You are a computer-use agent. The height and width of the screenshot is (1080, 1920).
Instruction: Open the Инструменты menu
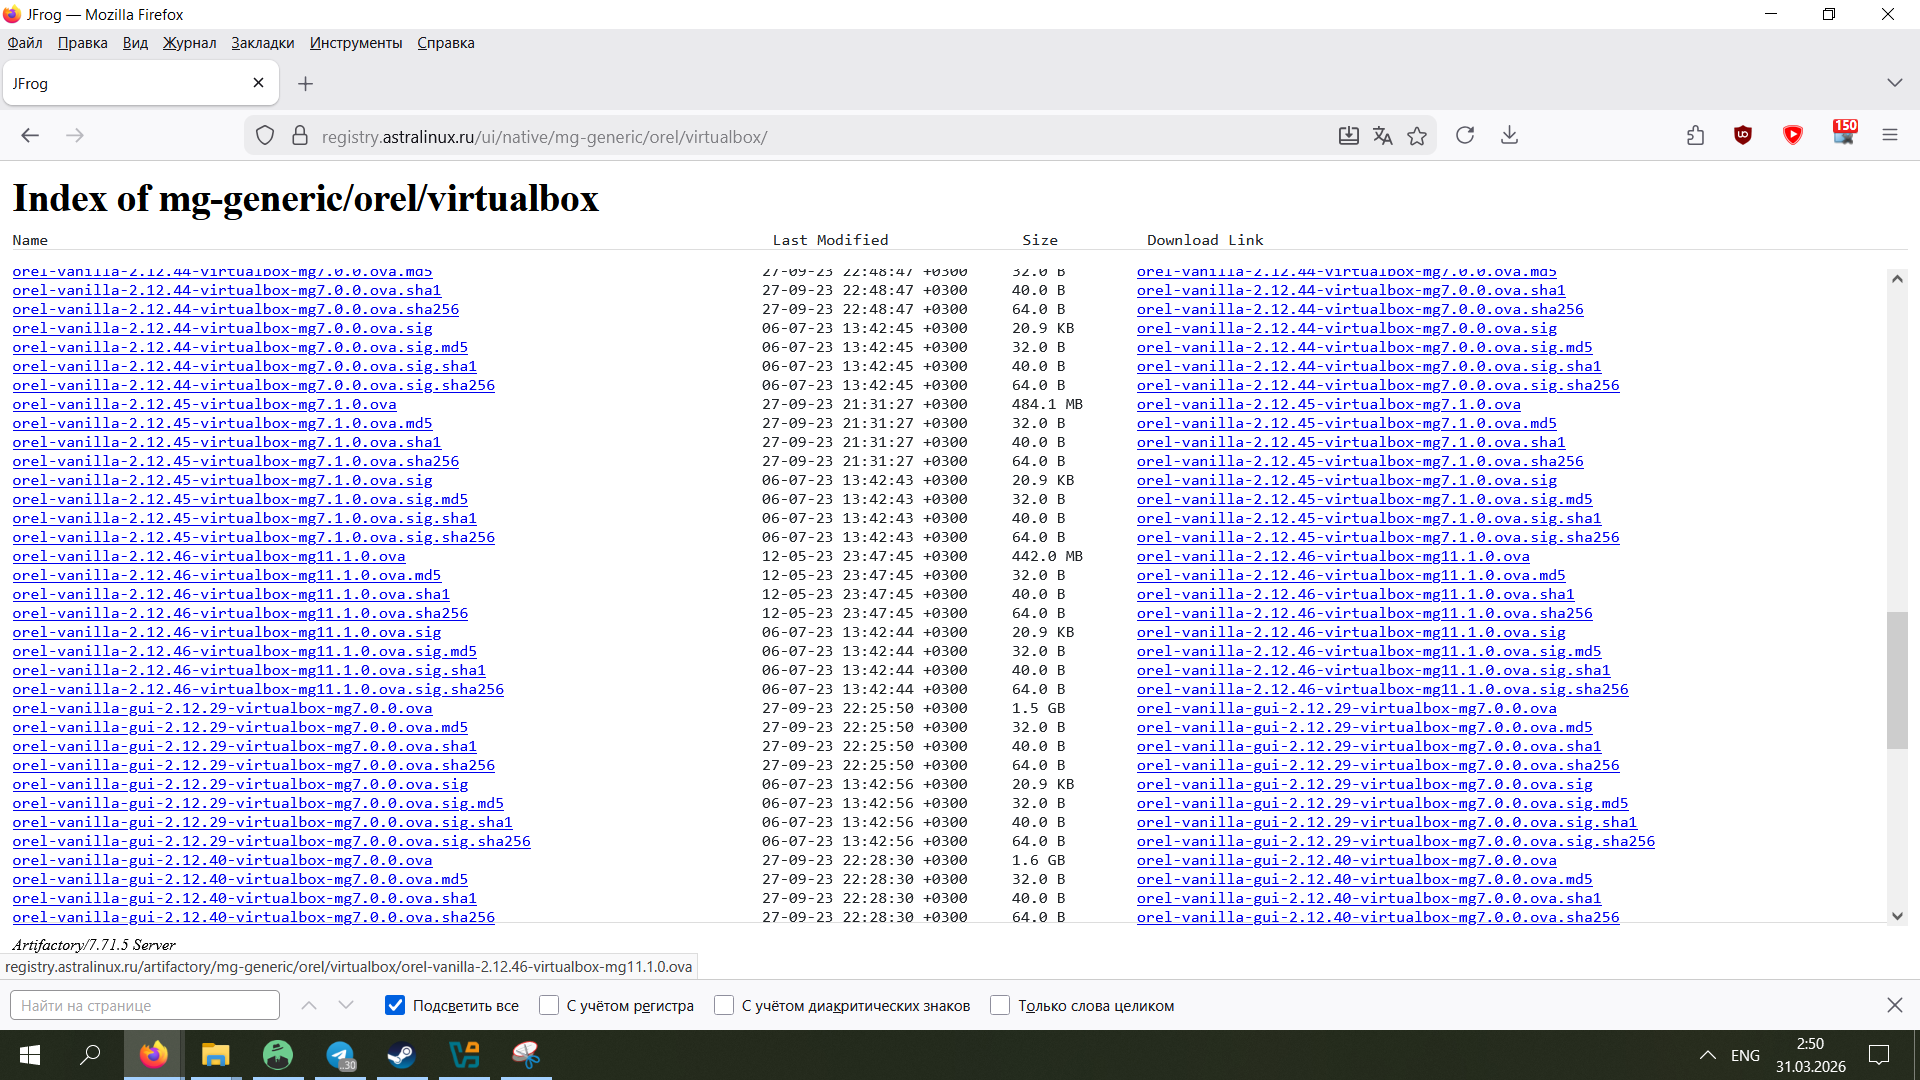(356, 43)
